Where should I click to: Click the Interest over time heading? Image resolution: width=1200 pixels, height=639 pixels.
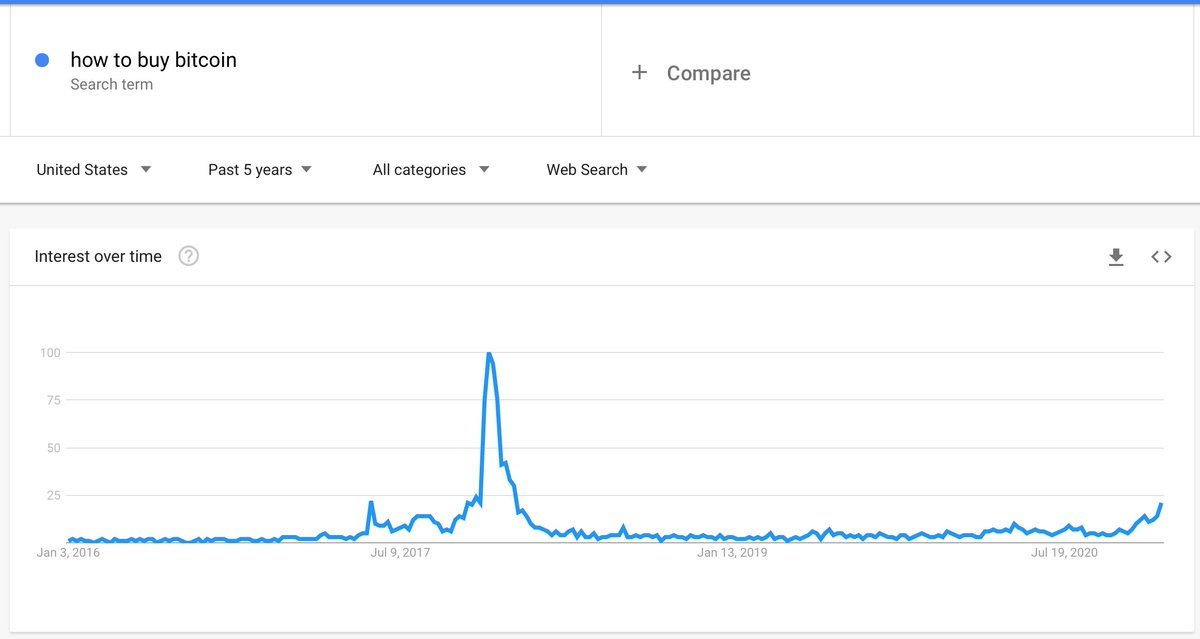pos(98,257)
